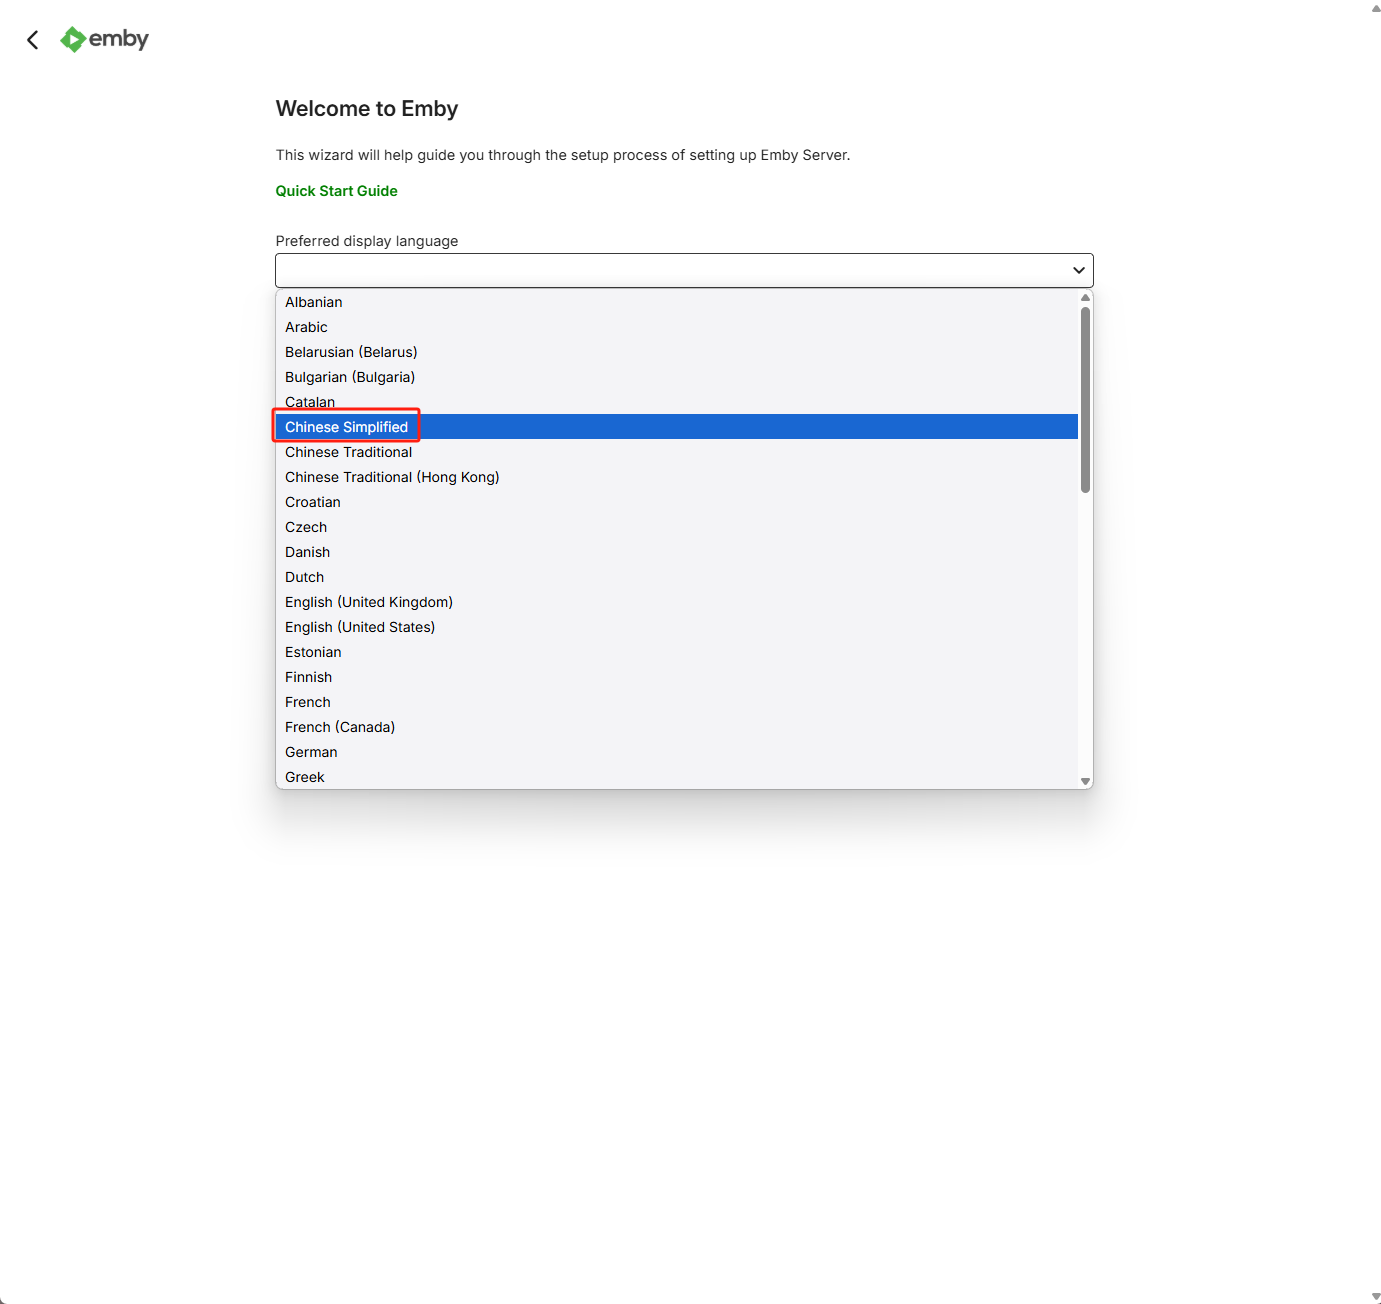Select German from the language list
Viewport: 1381px width, 1304px height.
click(311, 752)
